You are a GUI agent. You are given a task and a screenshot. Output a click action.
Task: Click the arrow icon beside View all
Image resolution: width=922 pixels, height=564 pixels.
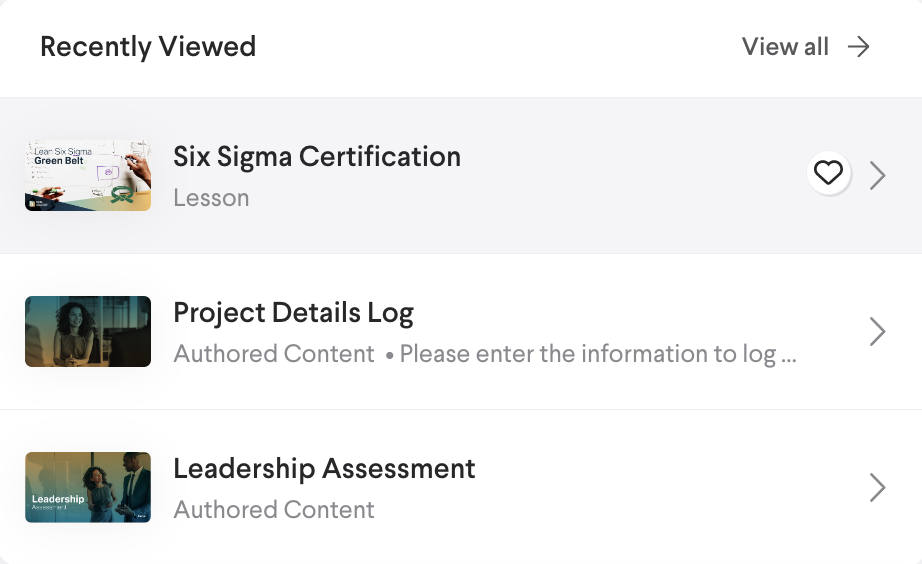(859, 47)
